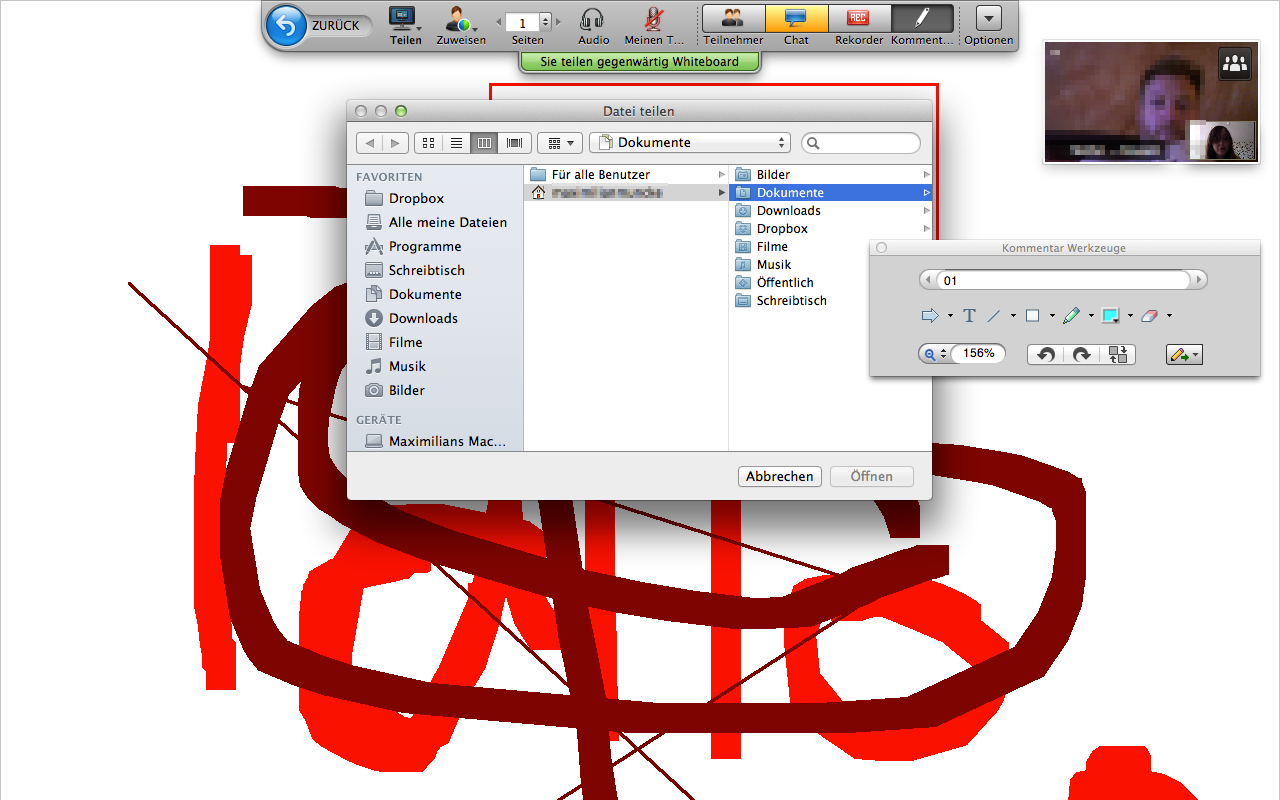Select the Text tool in Kommentar Werkzeuge
The width and height of the screenshot is (1280, 800).
click(x=969, y=316)
